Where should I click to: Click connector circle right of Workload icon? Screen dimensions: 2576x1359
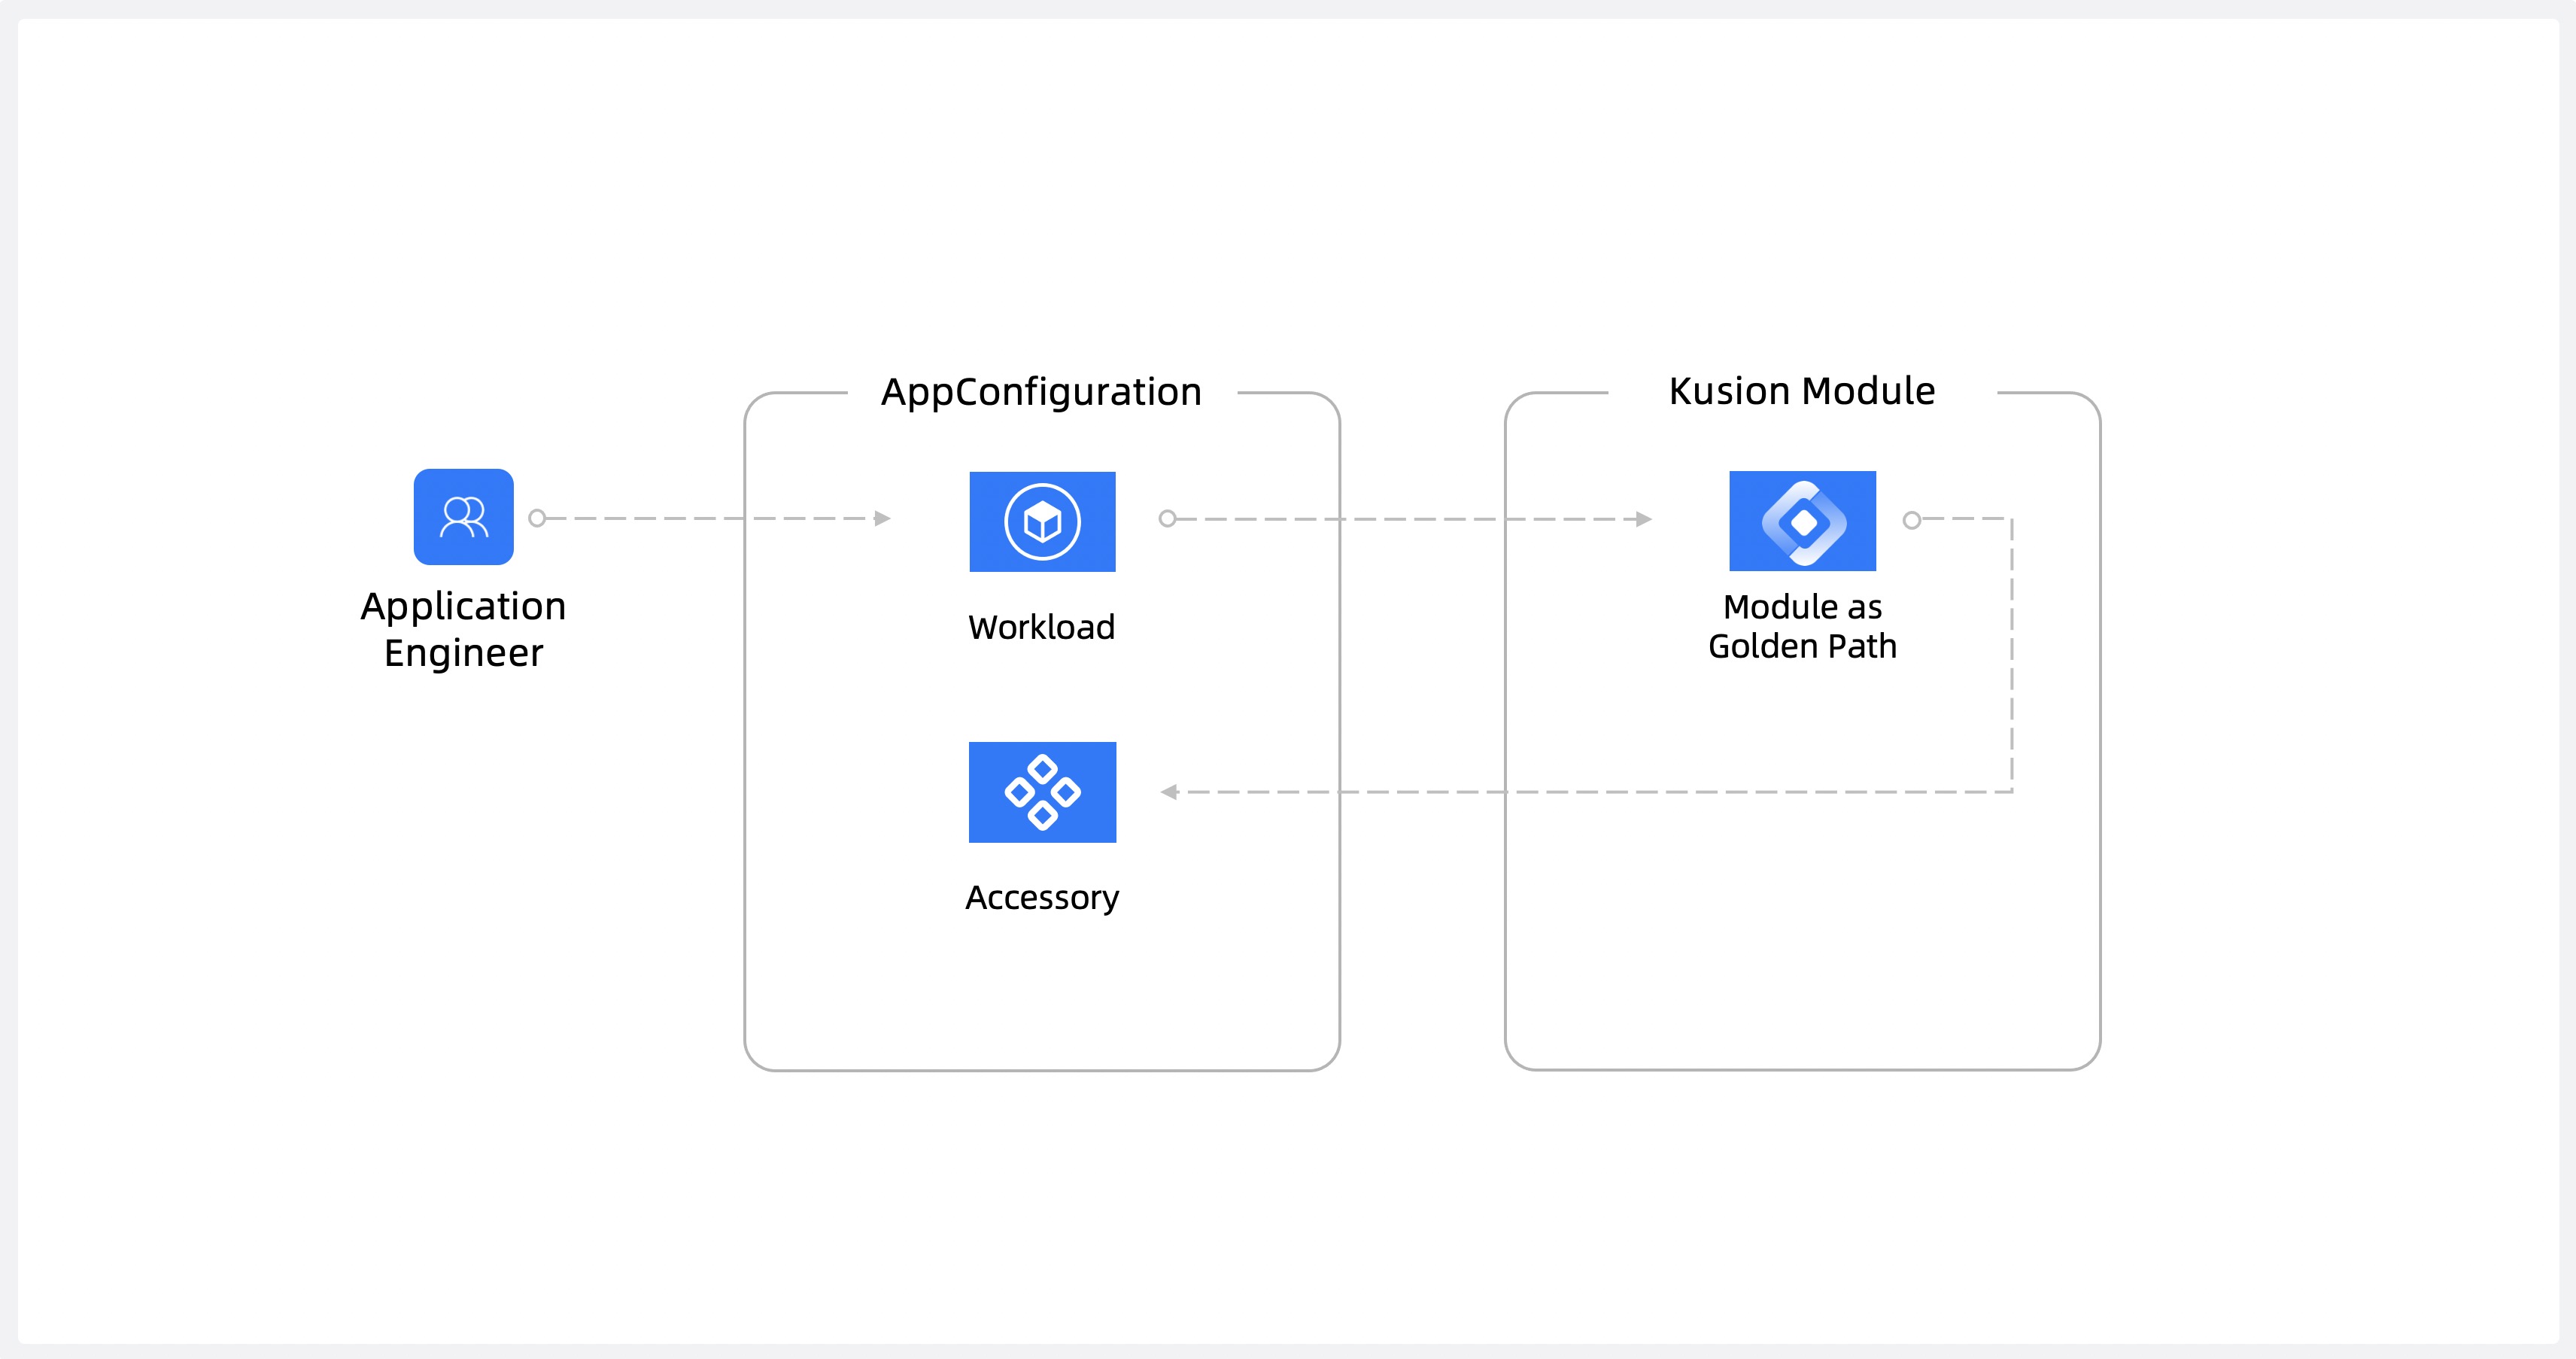pyautogui.click(x=1167, y=518)
